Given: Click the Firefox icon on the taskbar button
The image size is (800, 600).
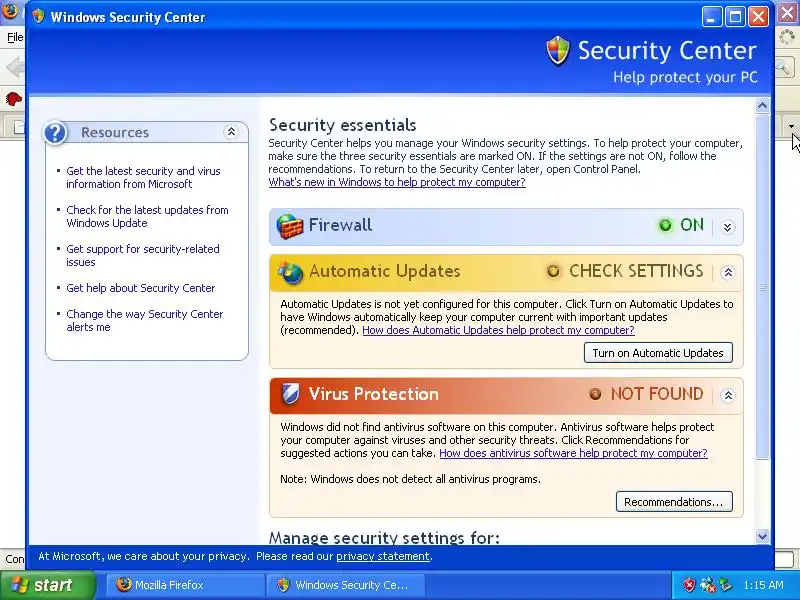Looking at the screenshot, I should click(123, 585).
